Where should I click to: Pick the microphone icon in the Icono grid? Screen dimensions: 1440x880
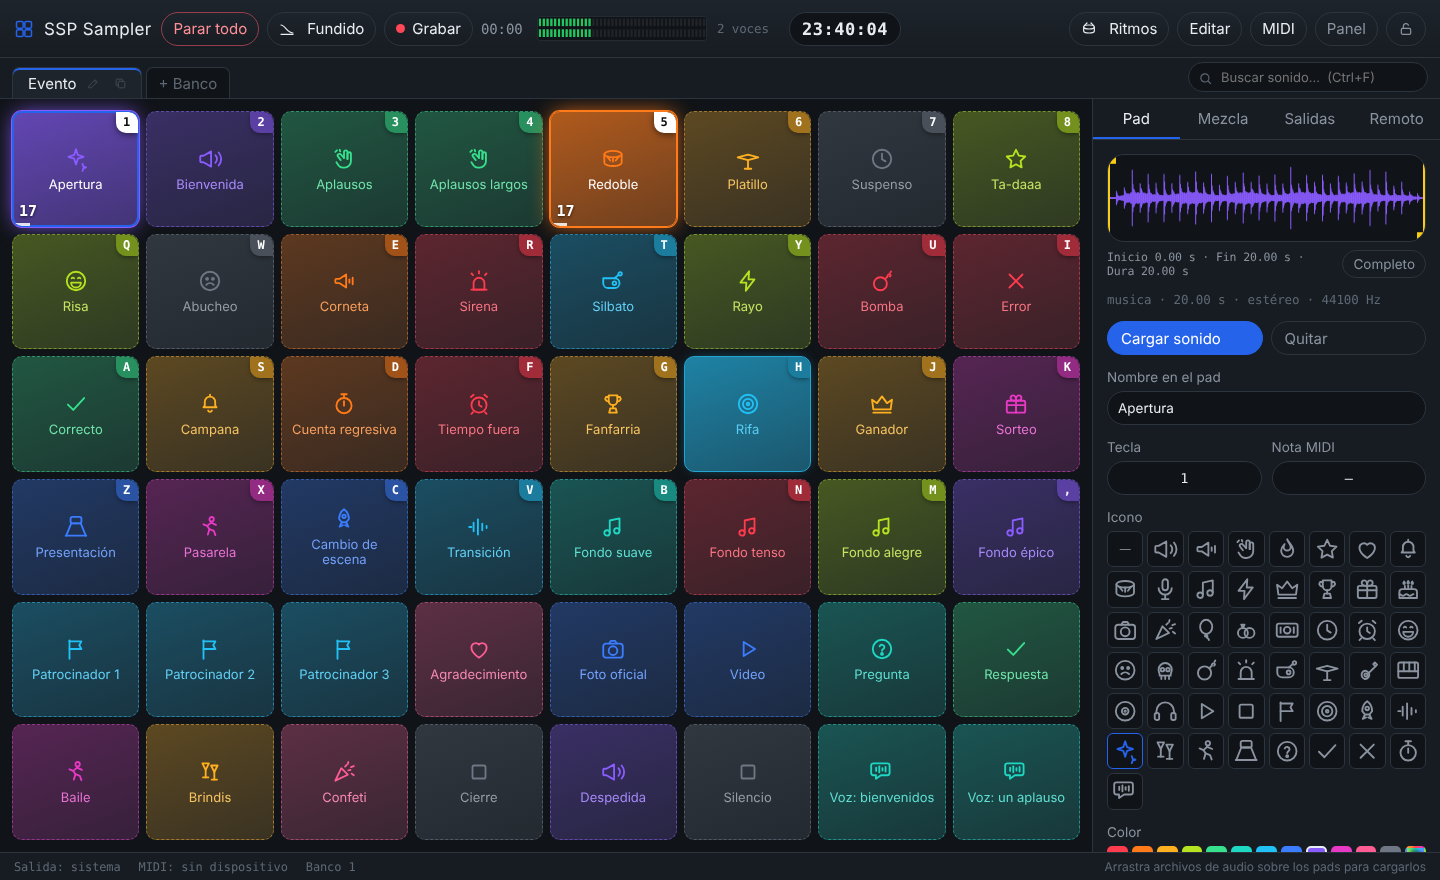(x=1165, y=589)
